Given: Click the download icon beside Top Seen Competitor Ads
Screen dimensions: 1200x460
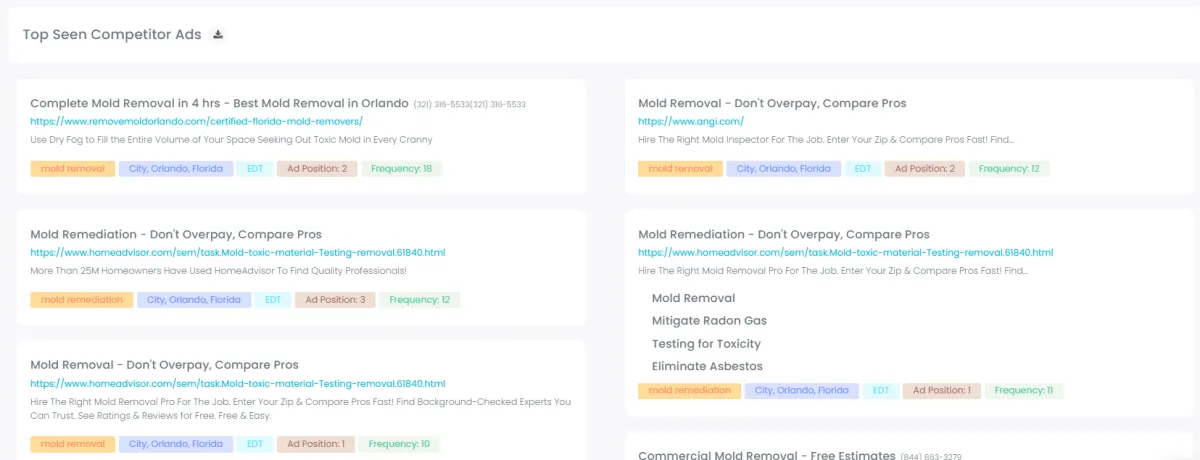Looking at the screenshot, I should click(218, 35).
